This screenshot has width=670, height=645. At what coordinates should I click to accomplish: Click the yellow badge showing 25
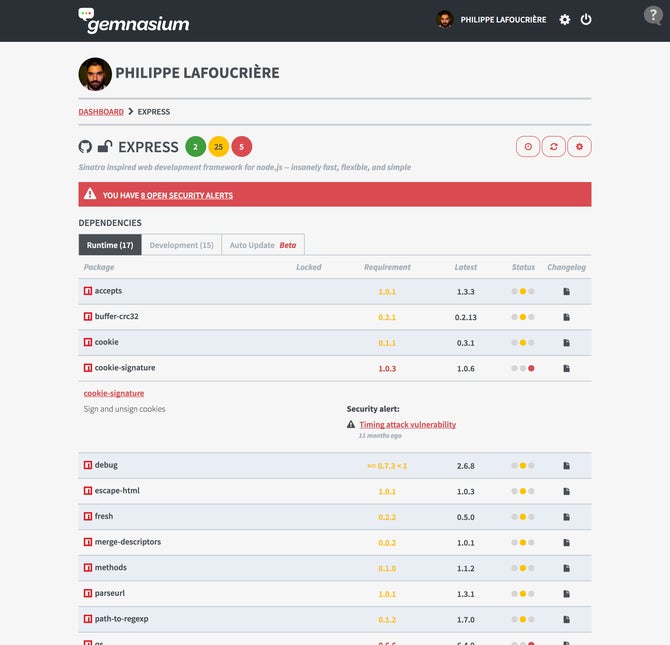click(218, 147)
